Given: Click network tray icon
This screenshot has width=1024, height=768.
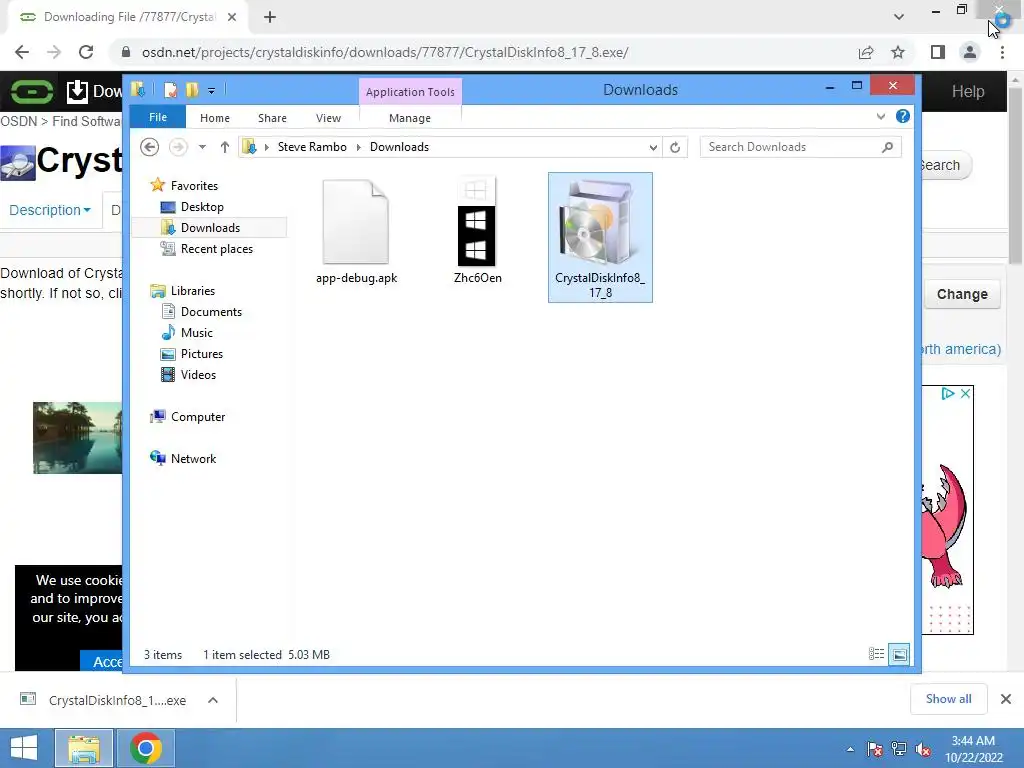Looking at the screenshot, I should coord(899,749).
